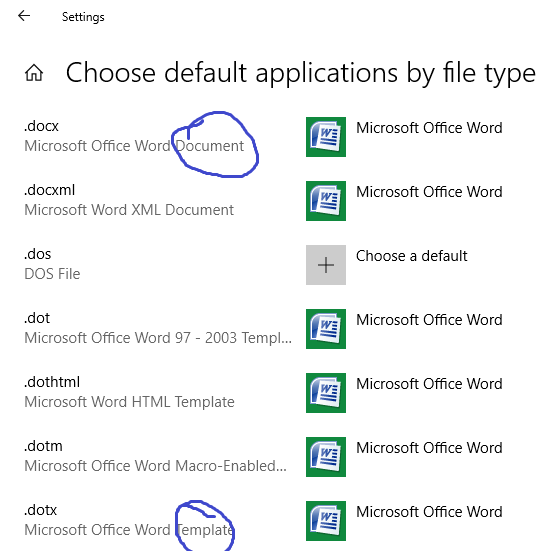Click the Word icon for .docxml
The width and height of the screenshot is (543, 551).
pyautogui.click(x=326, y=201)
